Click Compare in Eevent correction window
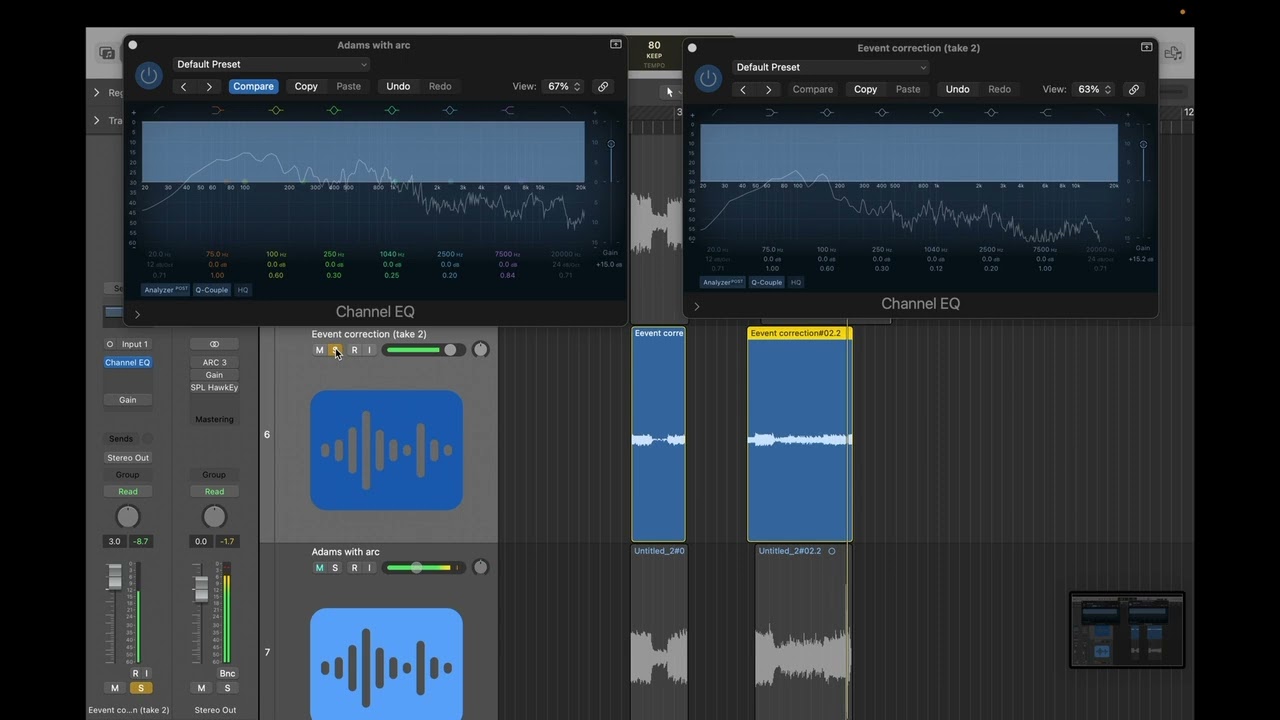Screen dimensions: 1280x720 tap(813, 89)
